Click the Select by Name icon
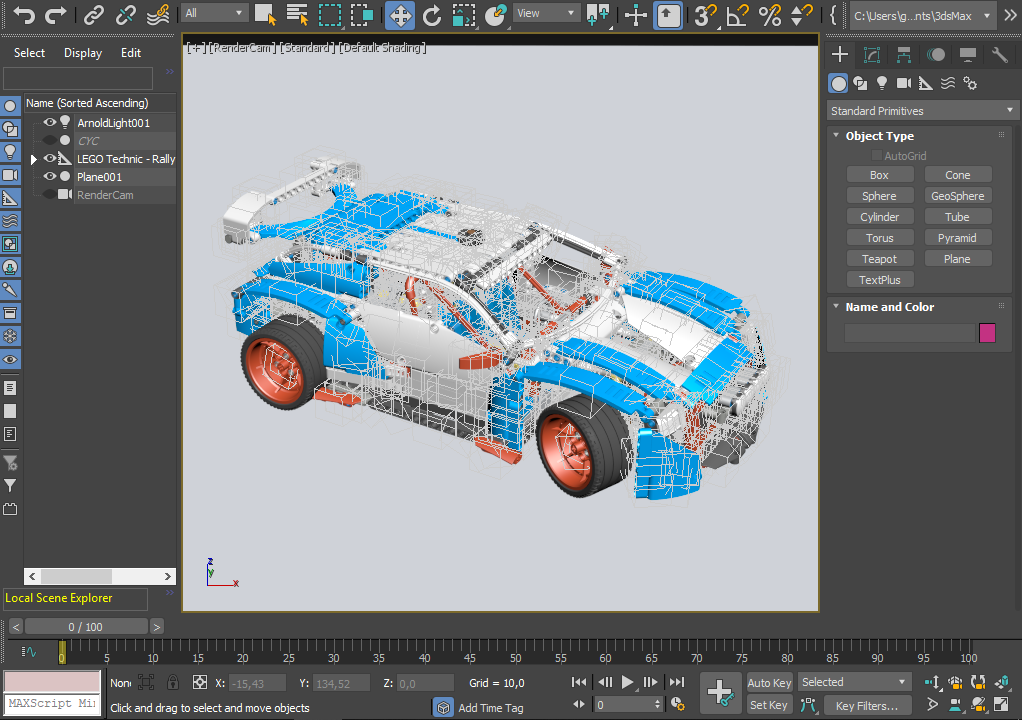 (297, 14)
